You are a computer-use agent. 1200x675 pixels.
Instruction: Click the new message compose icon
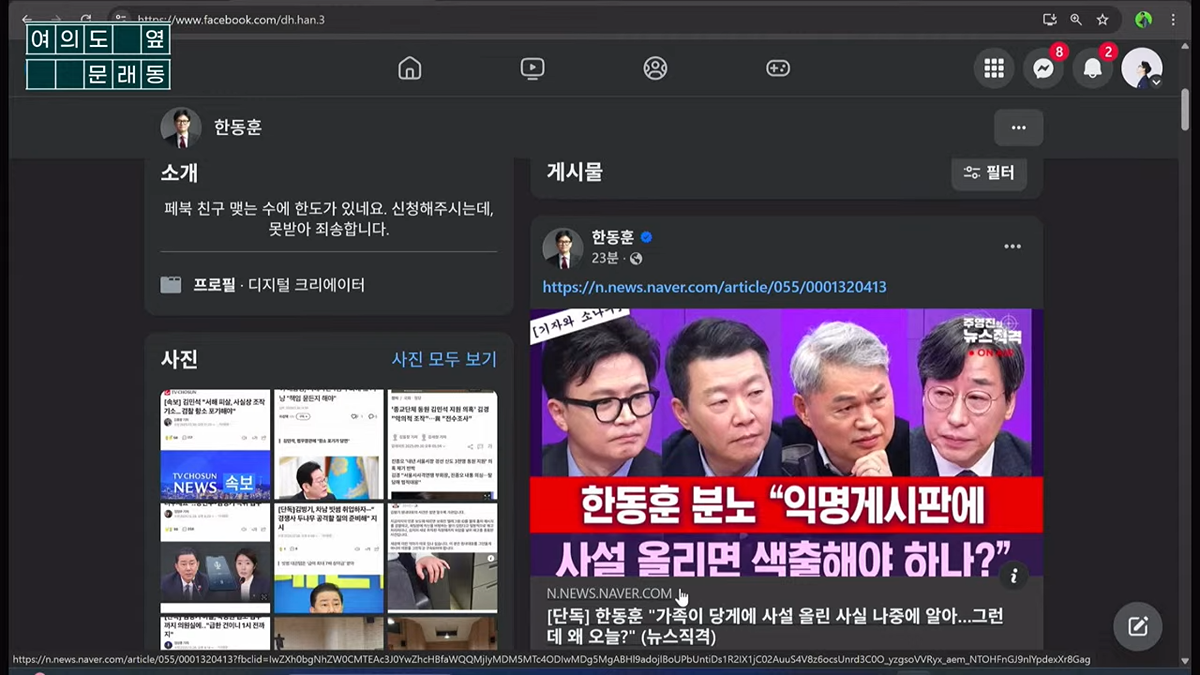[x=1137, y=627]
